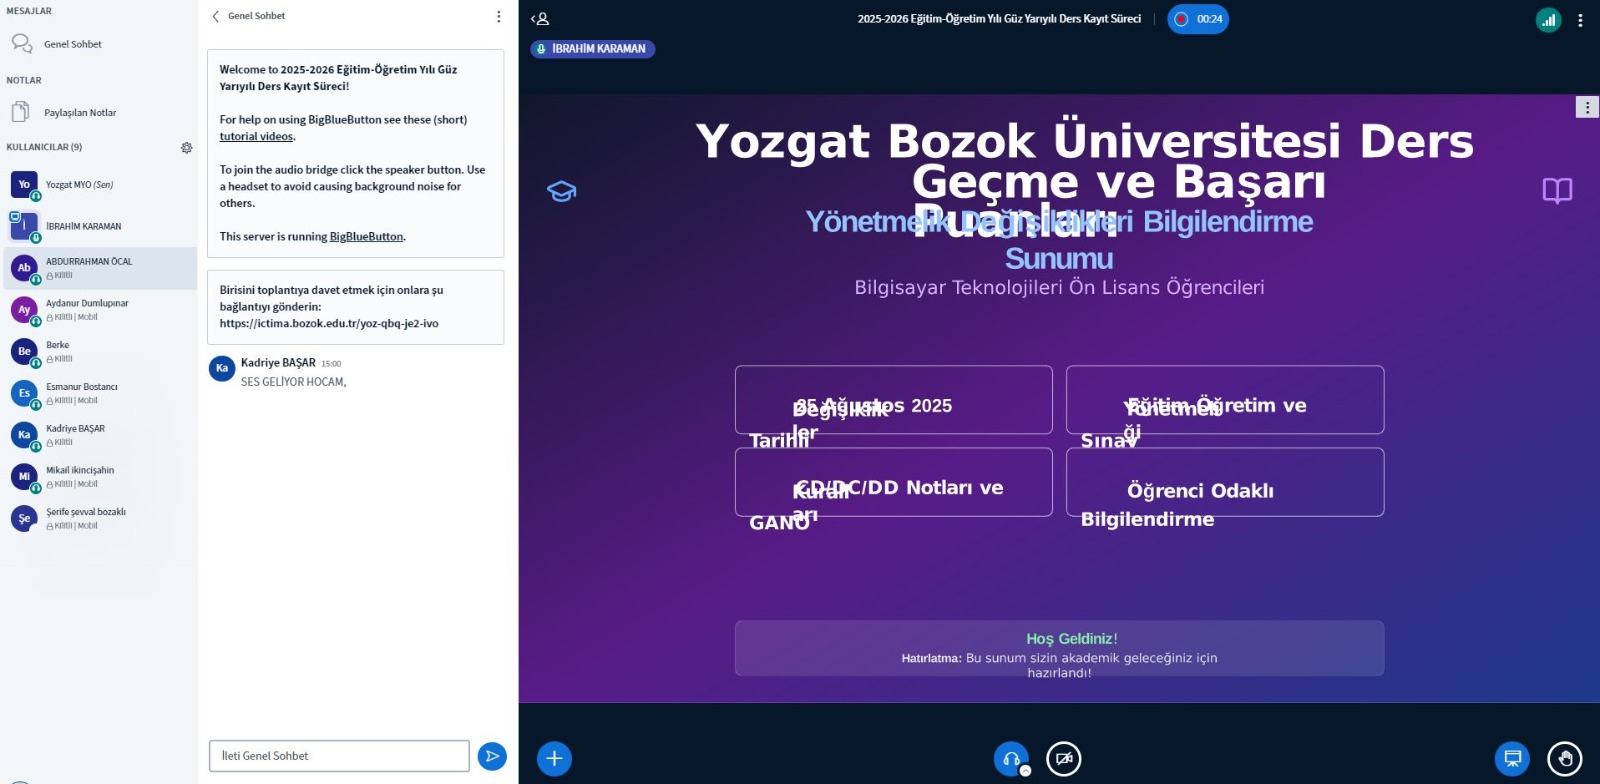Open the Paylaşılan Notlar shared notes
1600x784 pixels.
80,113
